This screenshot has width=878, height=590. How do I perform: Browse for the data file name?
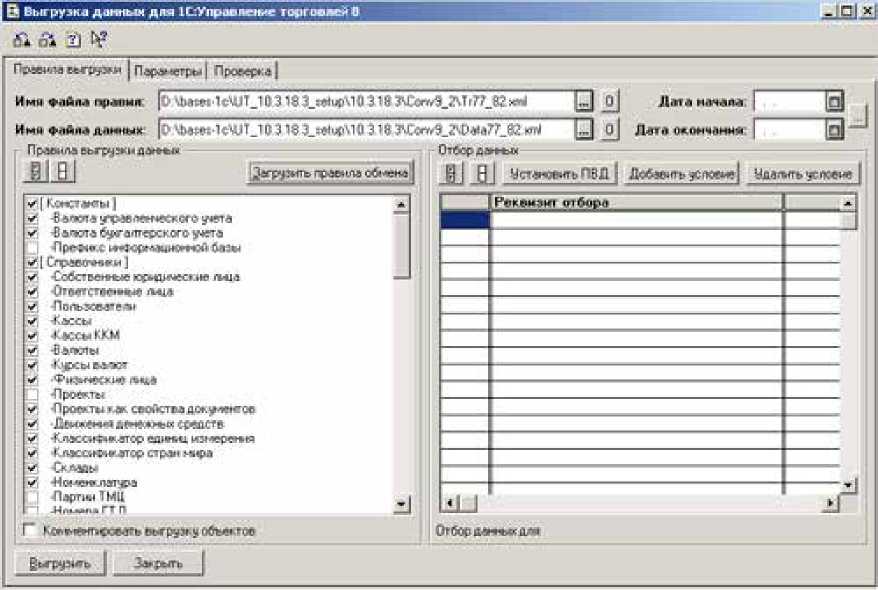point(584,129)
